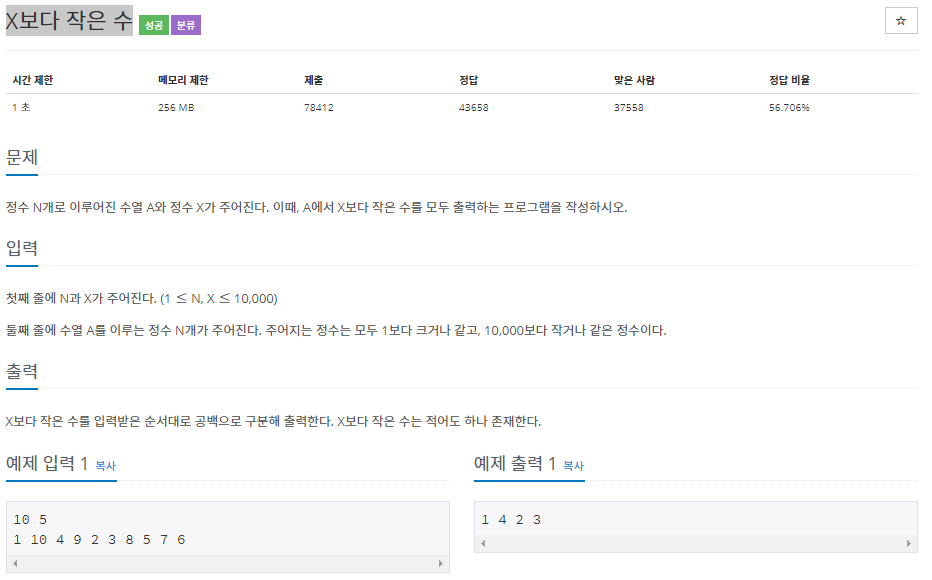This screenshot has height=580, width=932.
Task: Click the 예제 출력 1 heading
Action: click(x=515, y=463)
